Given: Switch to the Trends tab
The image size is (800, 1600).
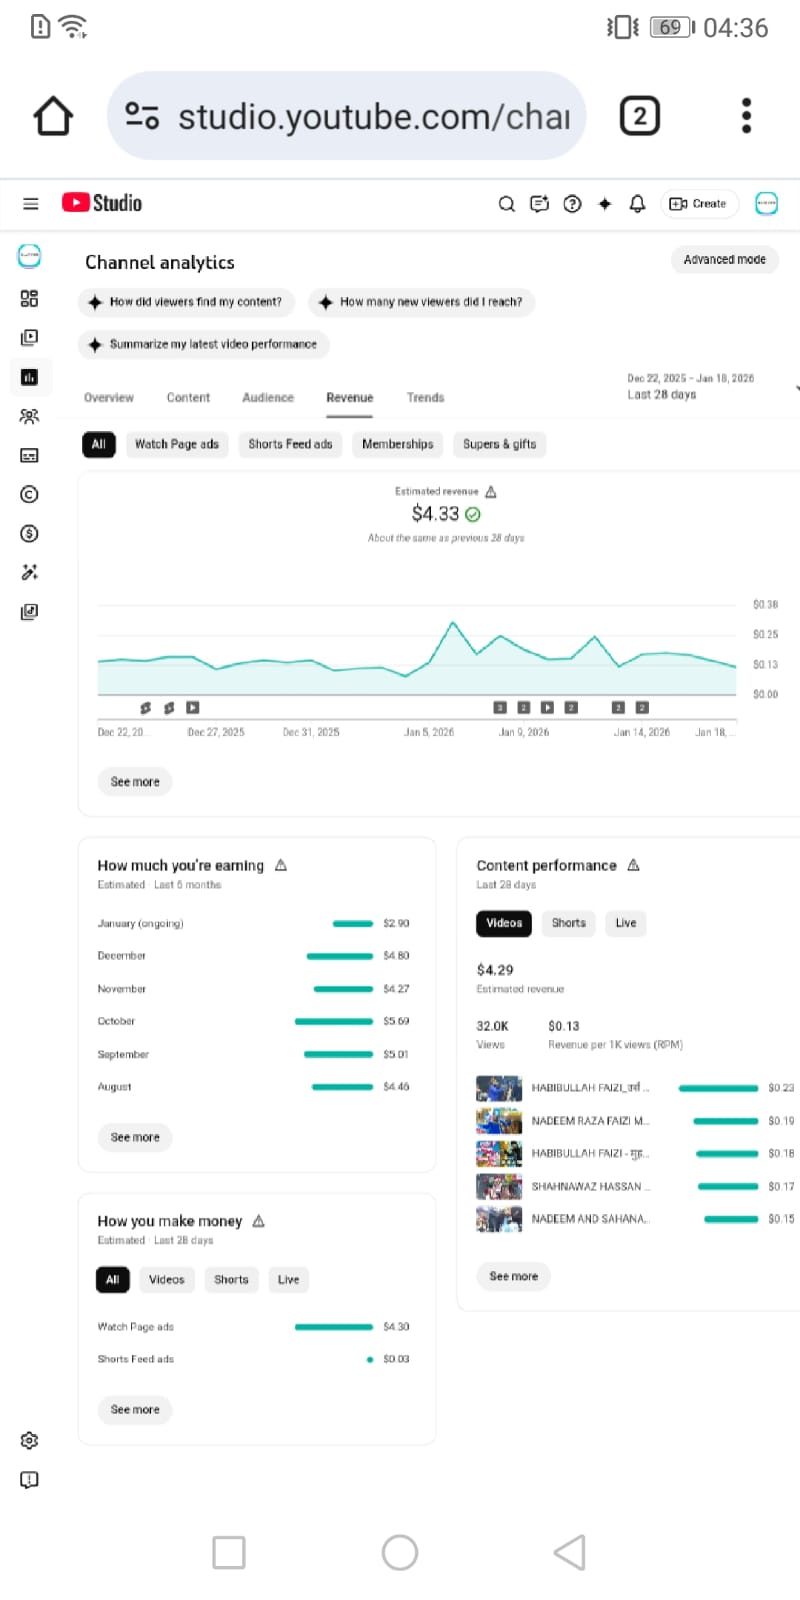Looking at the screenshot, I should point(425,398).
